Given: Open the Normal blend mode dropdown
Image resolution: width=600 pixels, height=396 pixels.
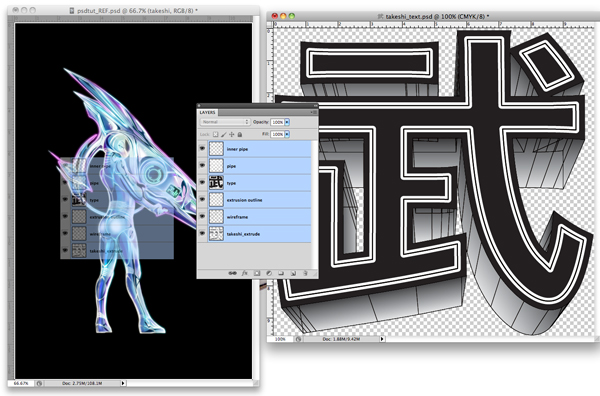Looking at the screenshot, I should coord(225,122).
